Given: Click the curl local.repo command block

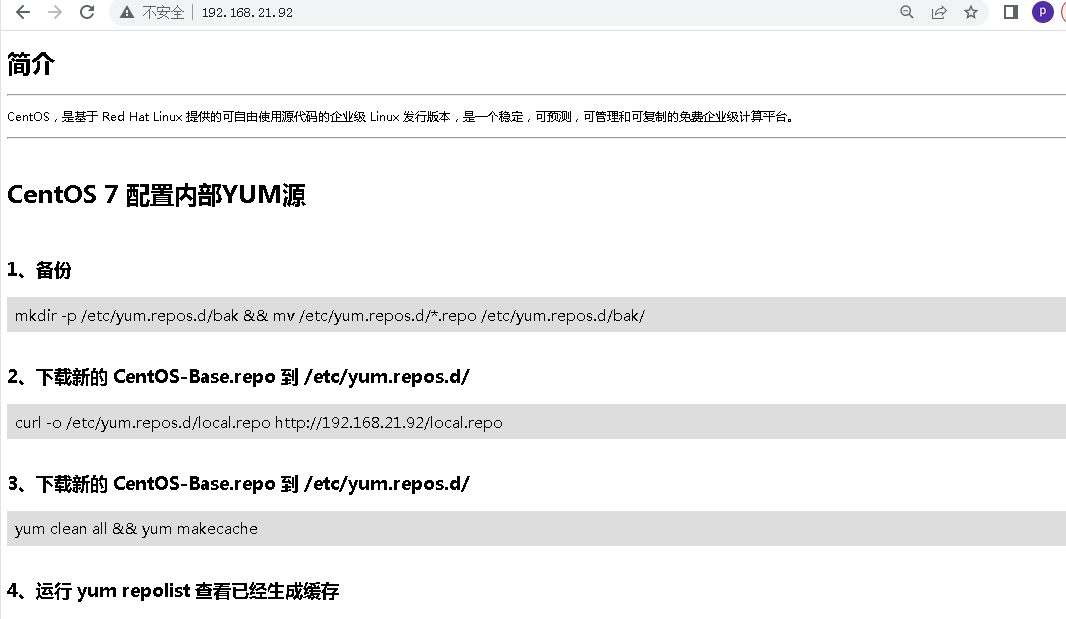Looking at the screenshot, I should click(536, 422).
